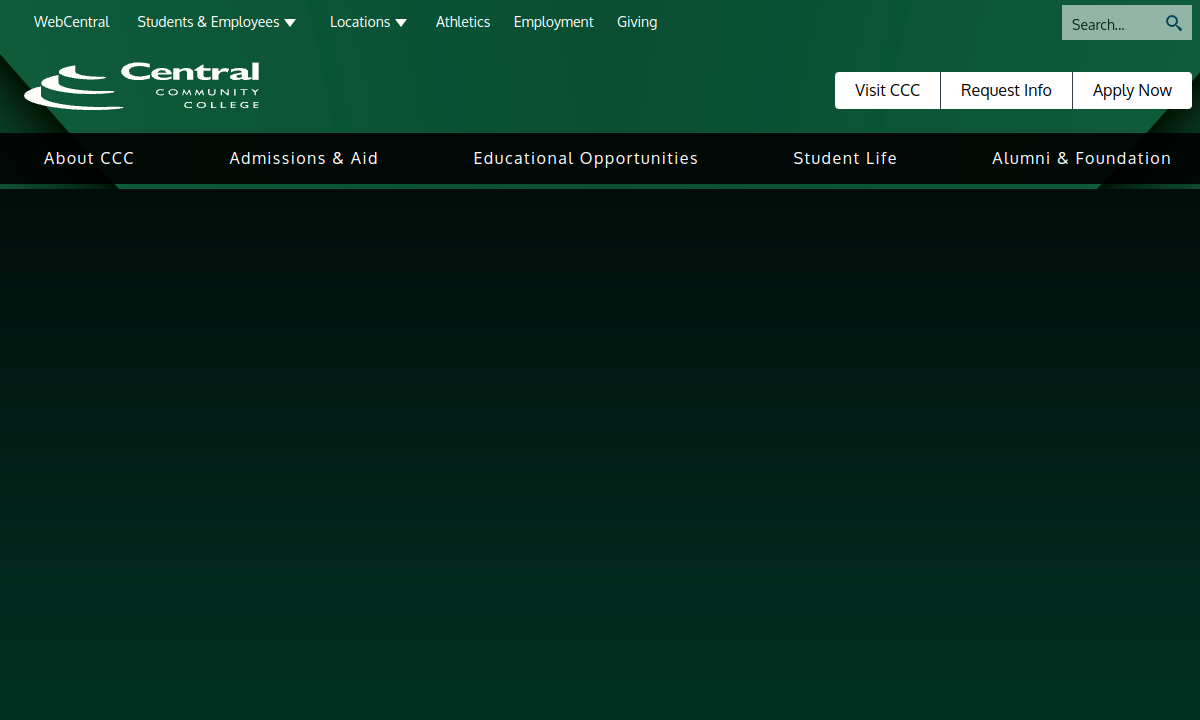Open Educational Opportunities in main navigation
Viewport: 1200px width, 720px height.
586,158
